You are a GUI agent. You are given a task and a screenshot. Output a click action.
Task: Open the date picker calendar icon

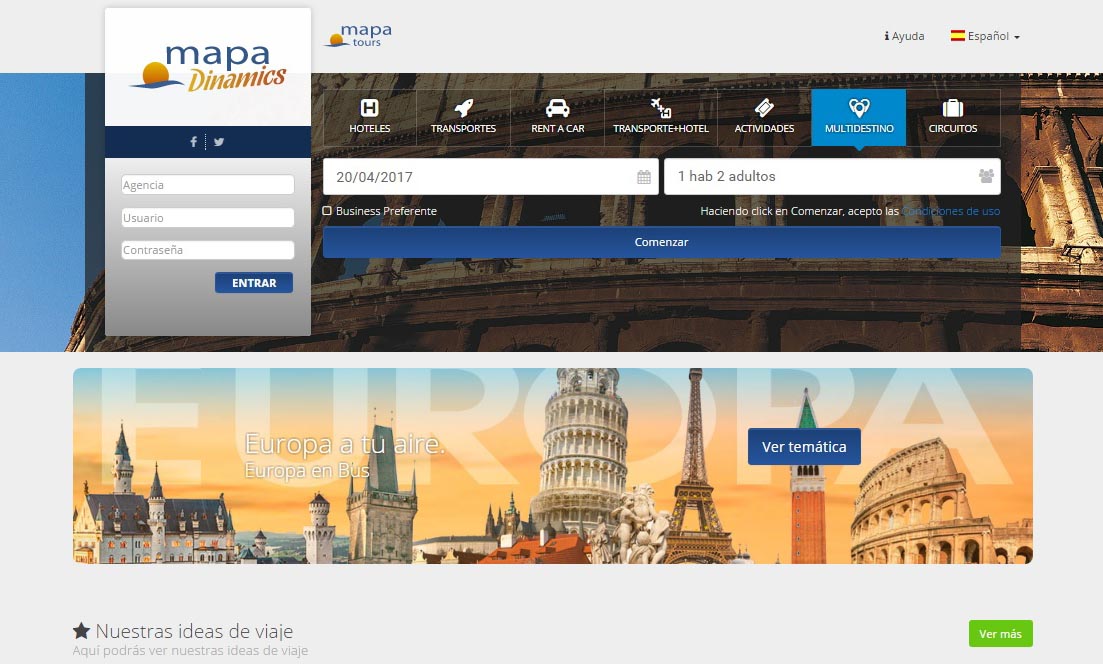click(x=644, y=177)
